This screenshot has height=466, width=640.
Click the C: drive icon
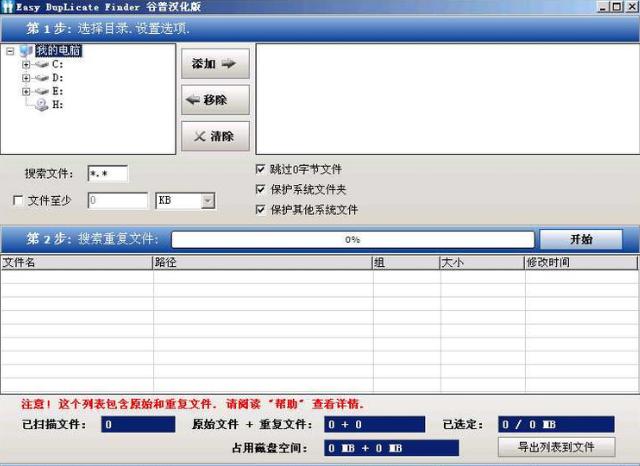(42, 64)
